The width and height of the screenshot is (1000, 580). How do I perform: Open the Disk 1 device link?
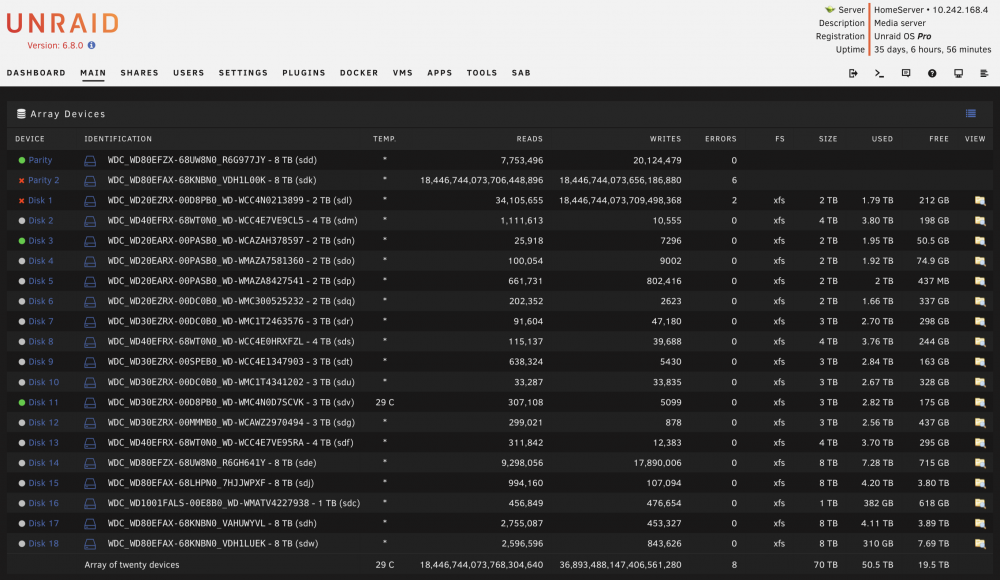(40, 200)
